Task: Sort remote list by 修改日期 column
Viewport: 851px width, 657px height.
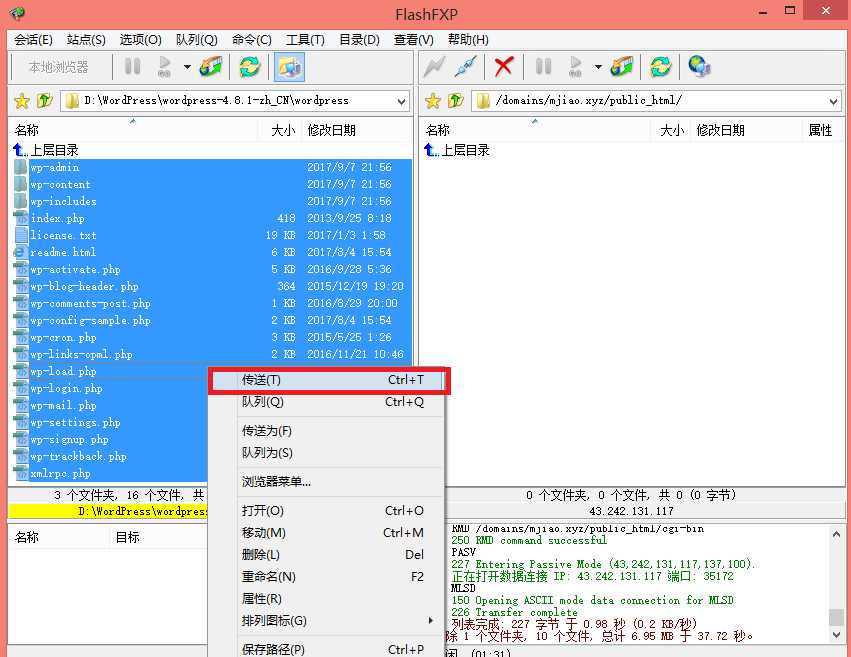Action: pyautogui.click(x=745, y=130)
